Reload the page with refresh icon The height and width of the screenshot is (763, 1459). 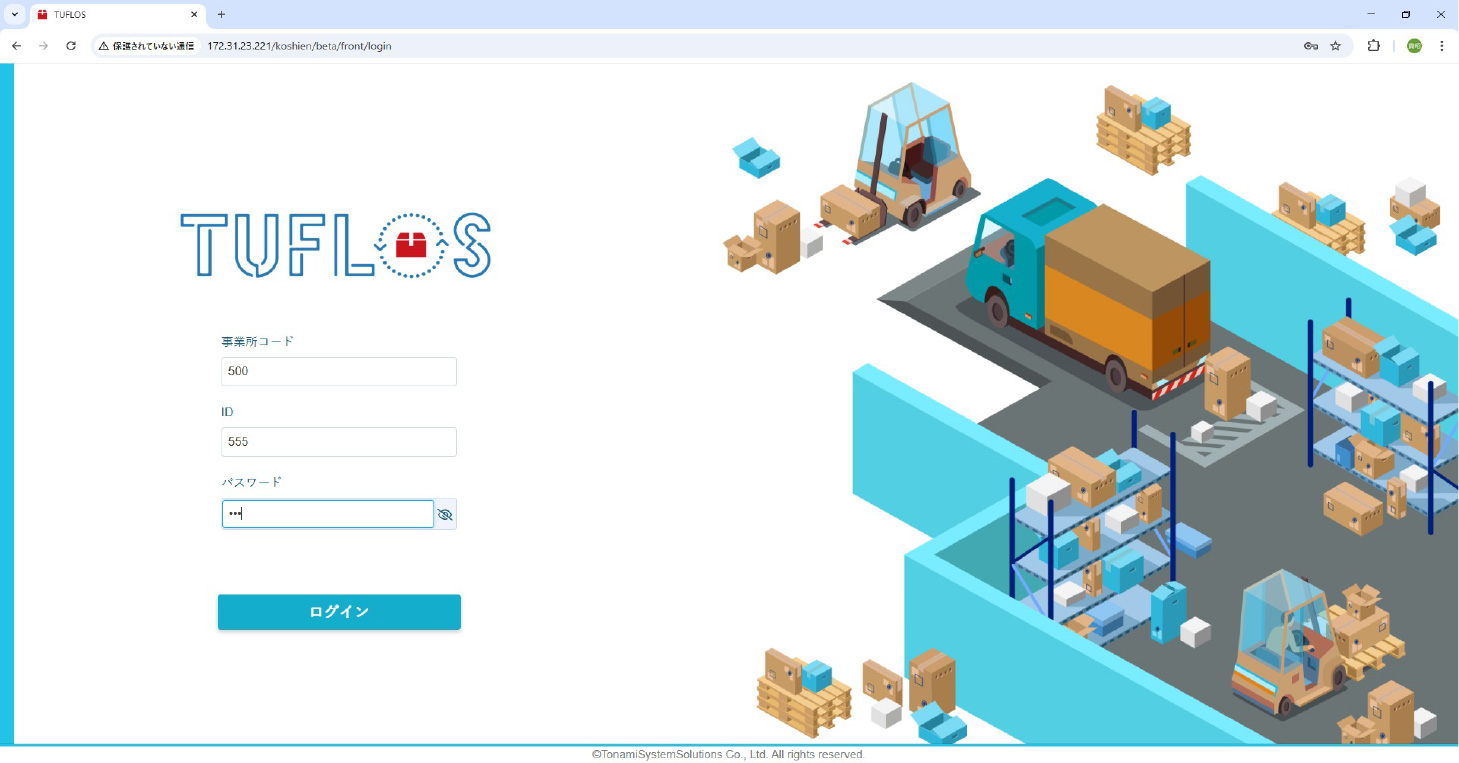tap(71, 46)
